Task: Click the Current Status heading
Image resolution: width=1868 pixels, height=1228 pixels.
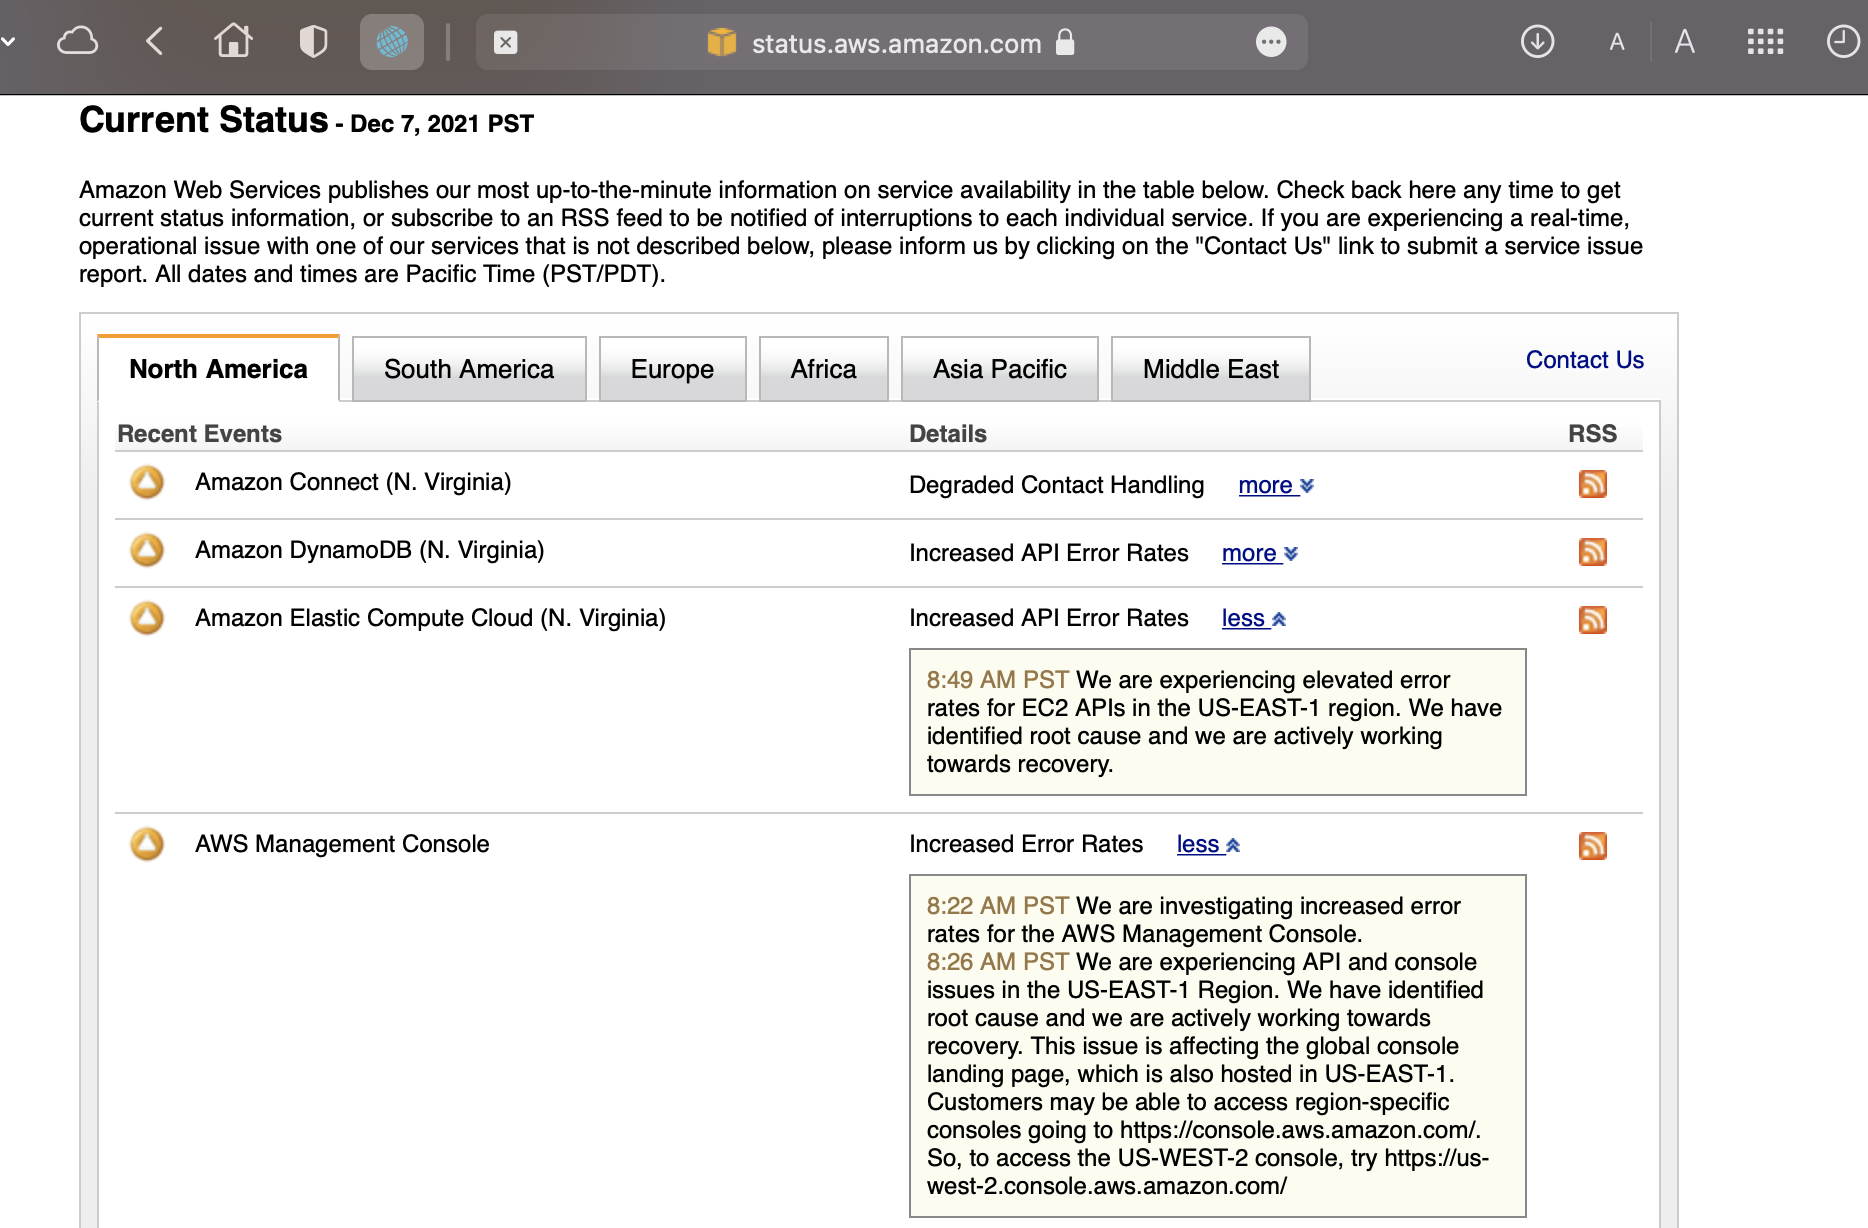Action: (x=204, y=120)
